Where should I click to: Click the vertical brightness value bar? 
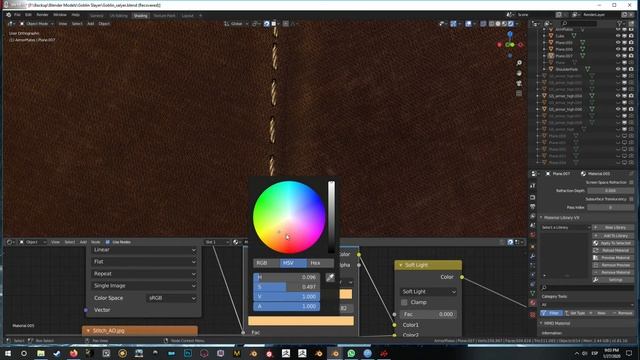pyautogui.click(x=331, y=217)
